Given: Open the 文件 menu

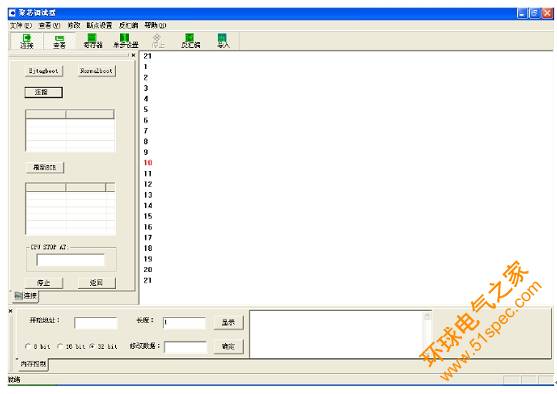Looking at the screenshot, I should (x=21, y=26).
